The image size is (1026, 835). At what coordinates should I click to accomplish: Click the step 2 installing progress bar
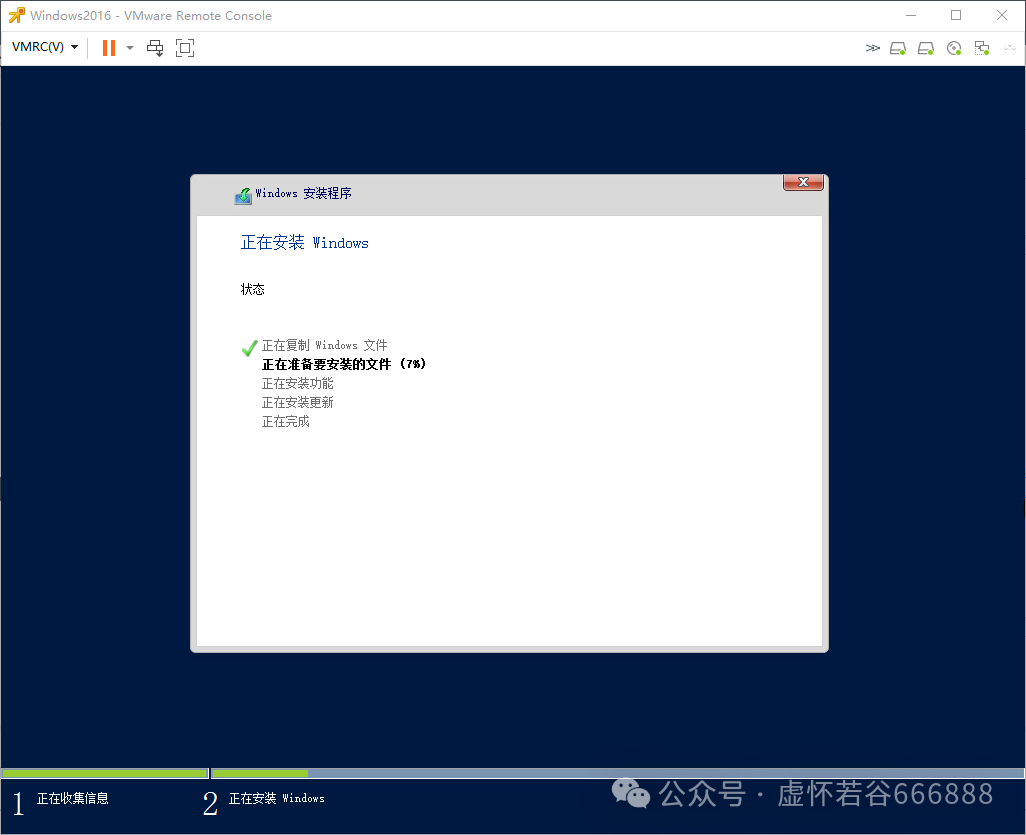pos(618,773)
